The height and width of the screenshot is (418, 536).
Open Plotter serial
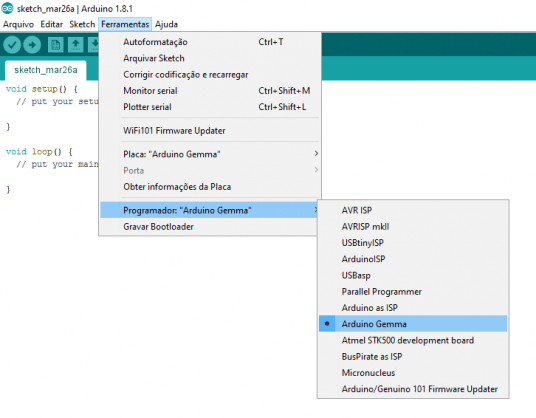[x=210, y=107]
